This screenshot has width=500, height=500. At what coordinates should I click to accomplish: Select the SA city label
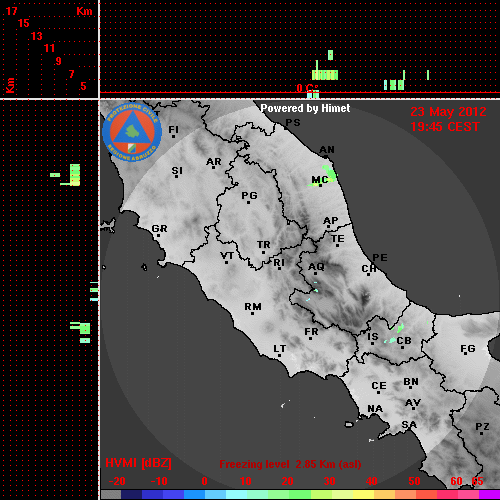click(409, 425)
